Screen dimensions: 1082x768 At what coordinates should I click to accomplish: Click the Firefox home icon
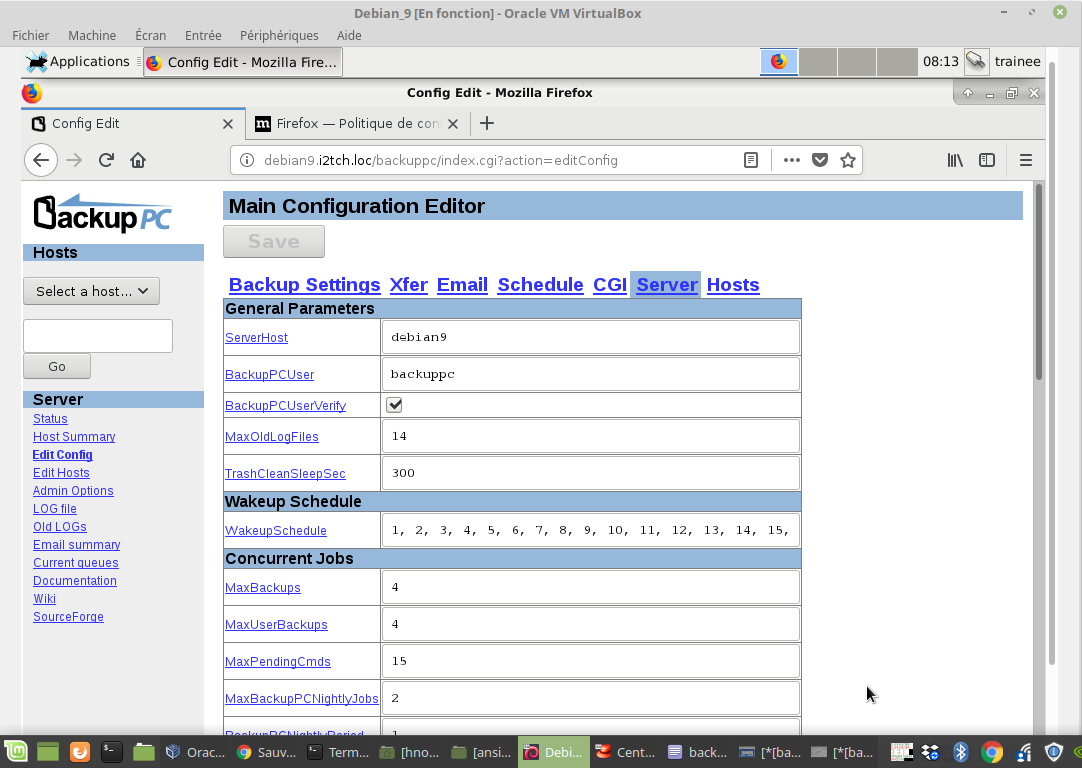[138, 160]
